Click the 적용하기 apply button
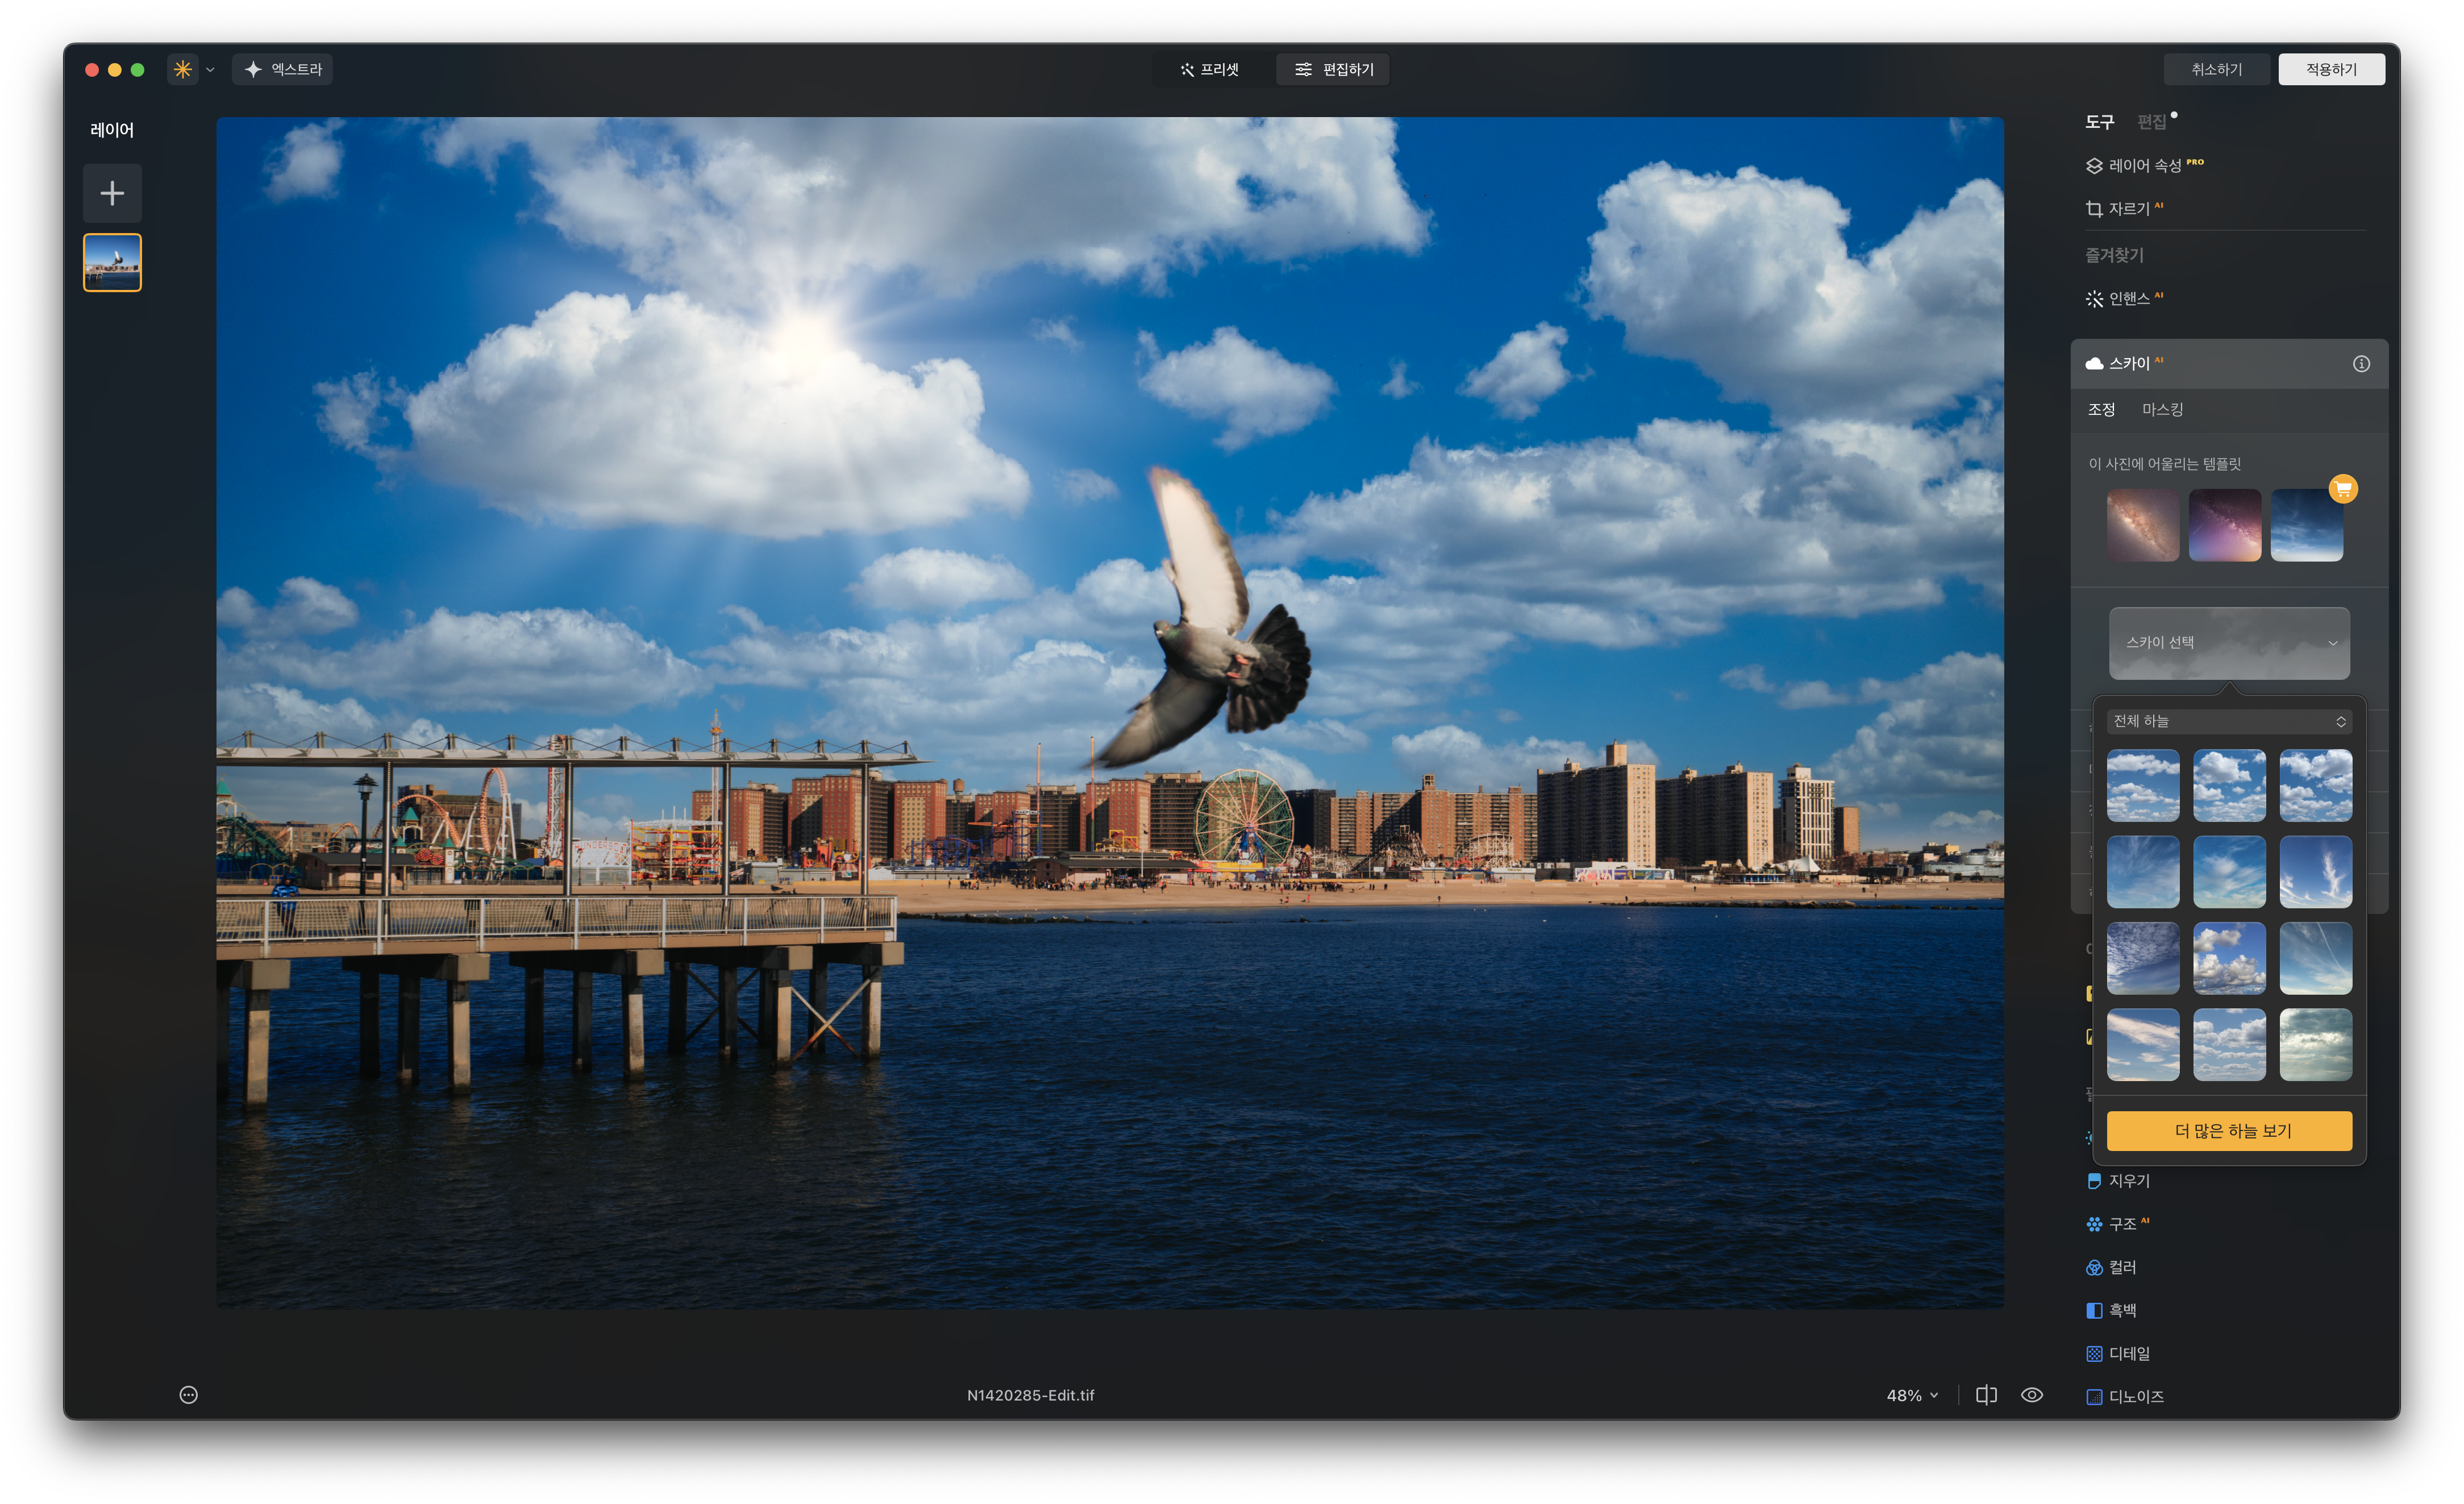This screenshot has width=2464, height=1504. 2330,69
